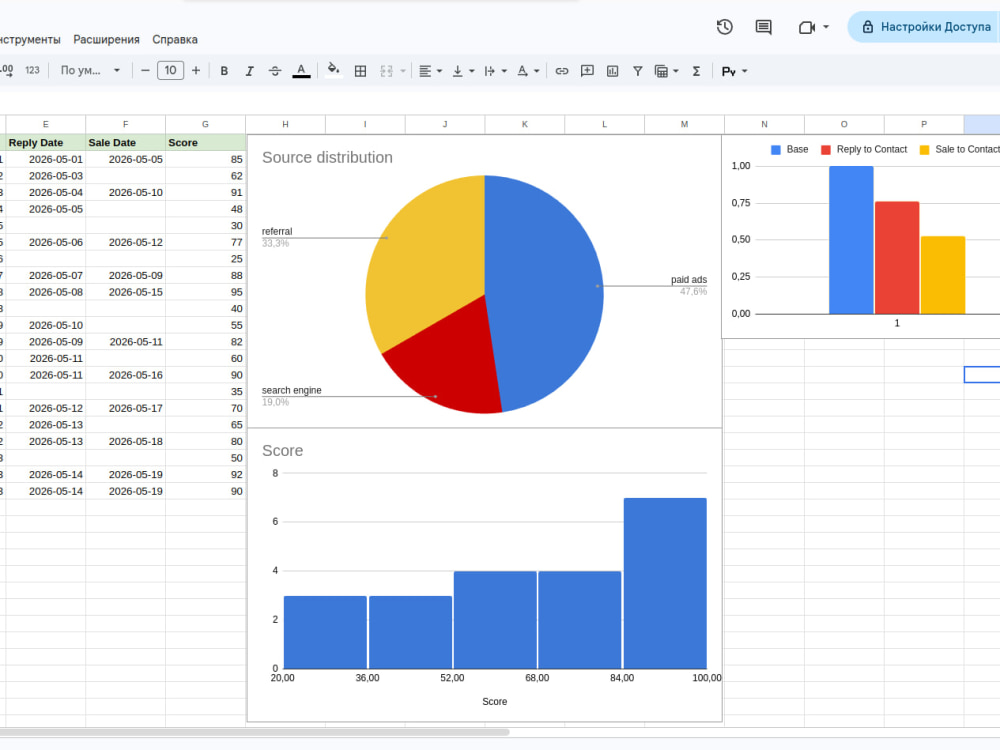Select the blue Base bar in column chart
This screenshot has width=1000, height=750.
pos(851,240)
